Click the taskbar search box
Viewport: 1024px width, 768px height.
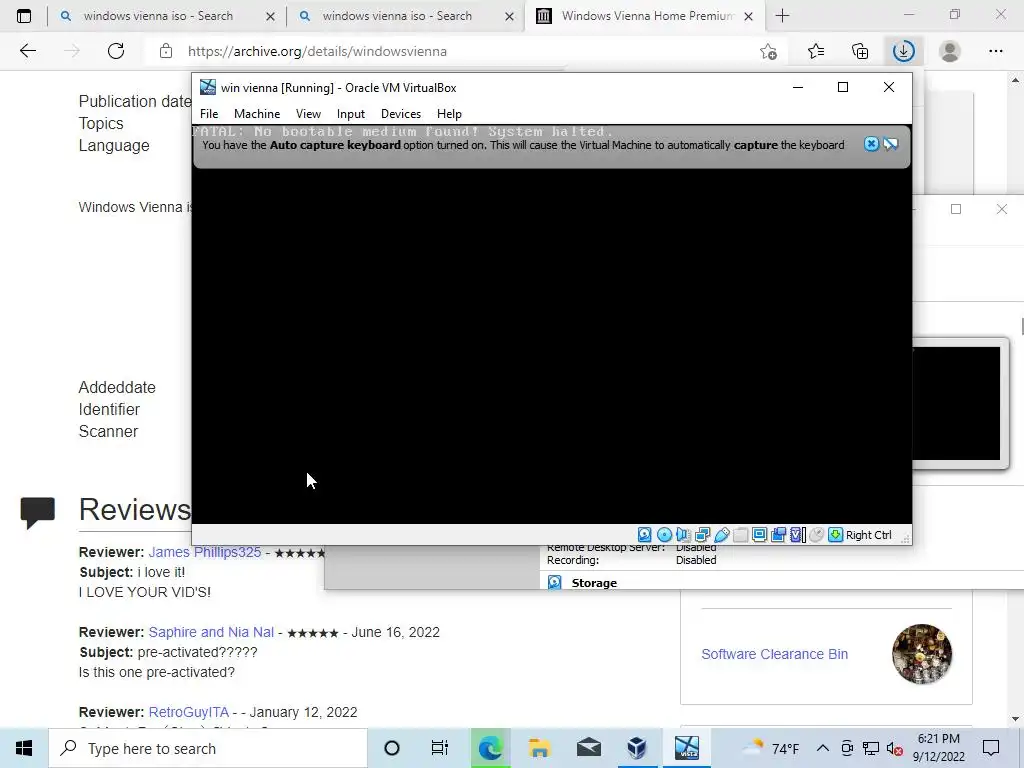click(208, 748)
